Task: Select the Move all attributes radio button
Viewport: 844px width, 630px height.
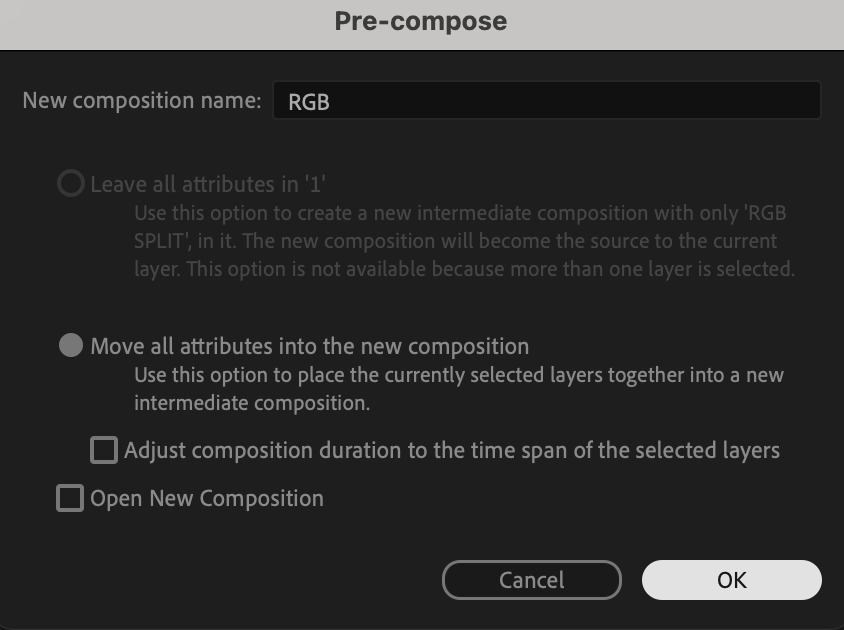Action: pos(70,346)
